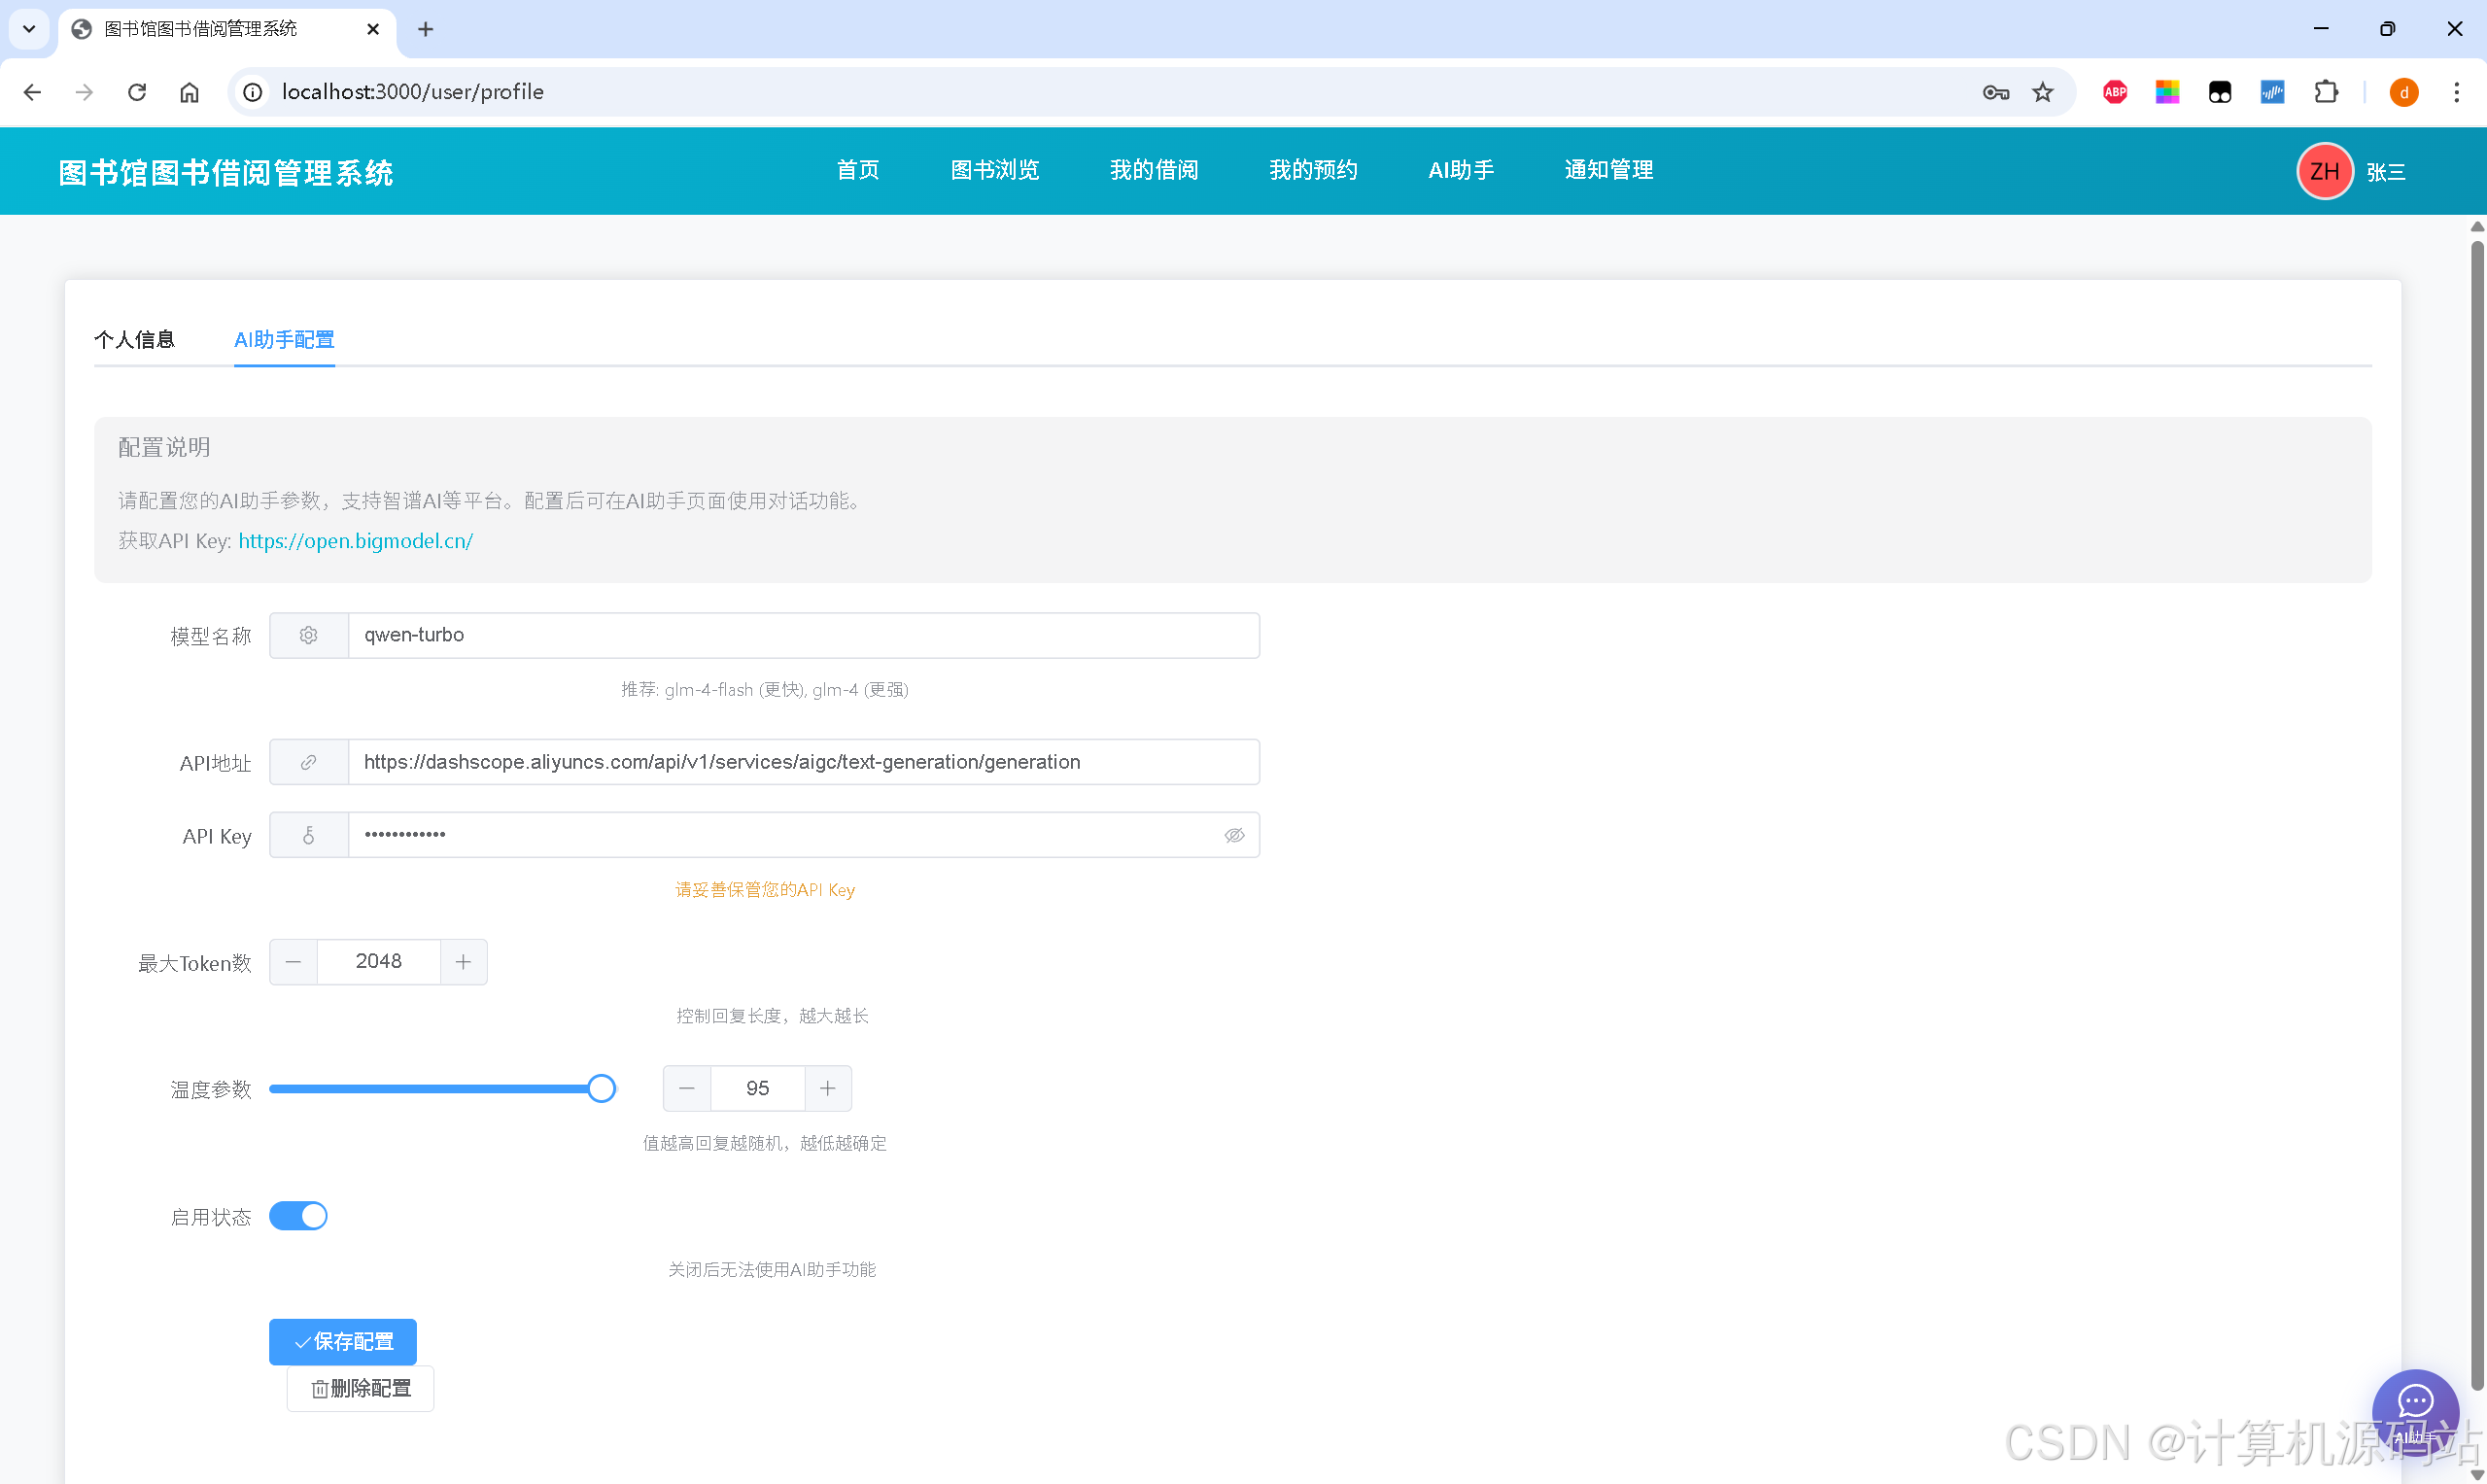Viewport: 2487px width, 1484px height.
Task: Decrease temperature value with minus button
Action: pyautogui.click(x=686, y=1089)
